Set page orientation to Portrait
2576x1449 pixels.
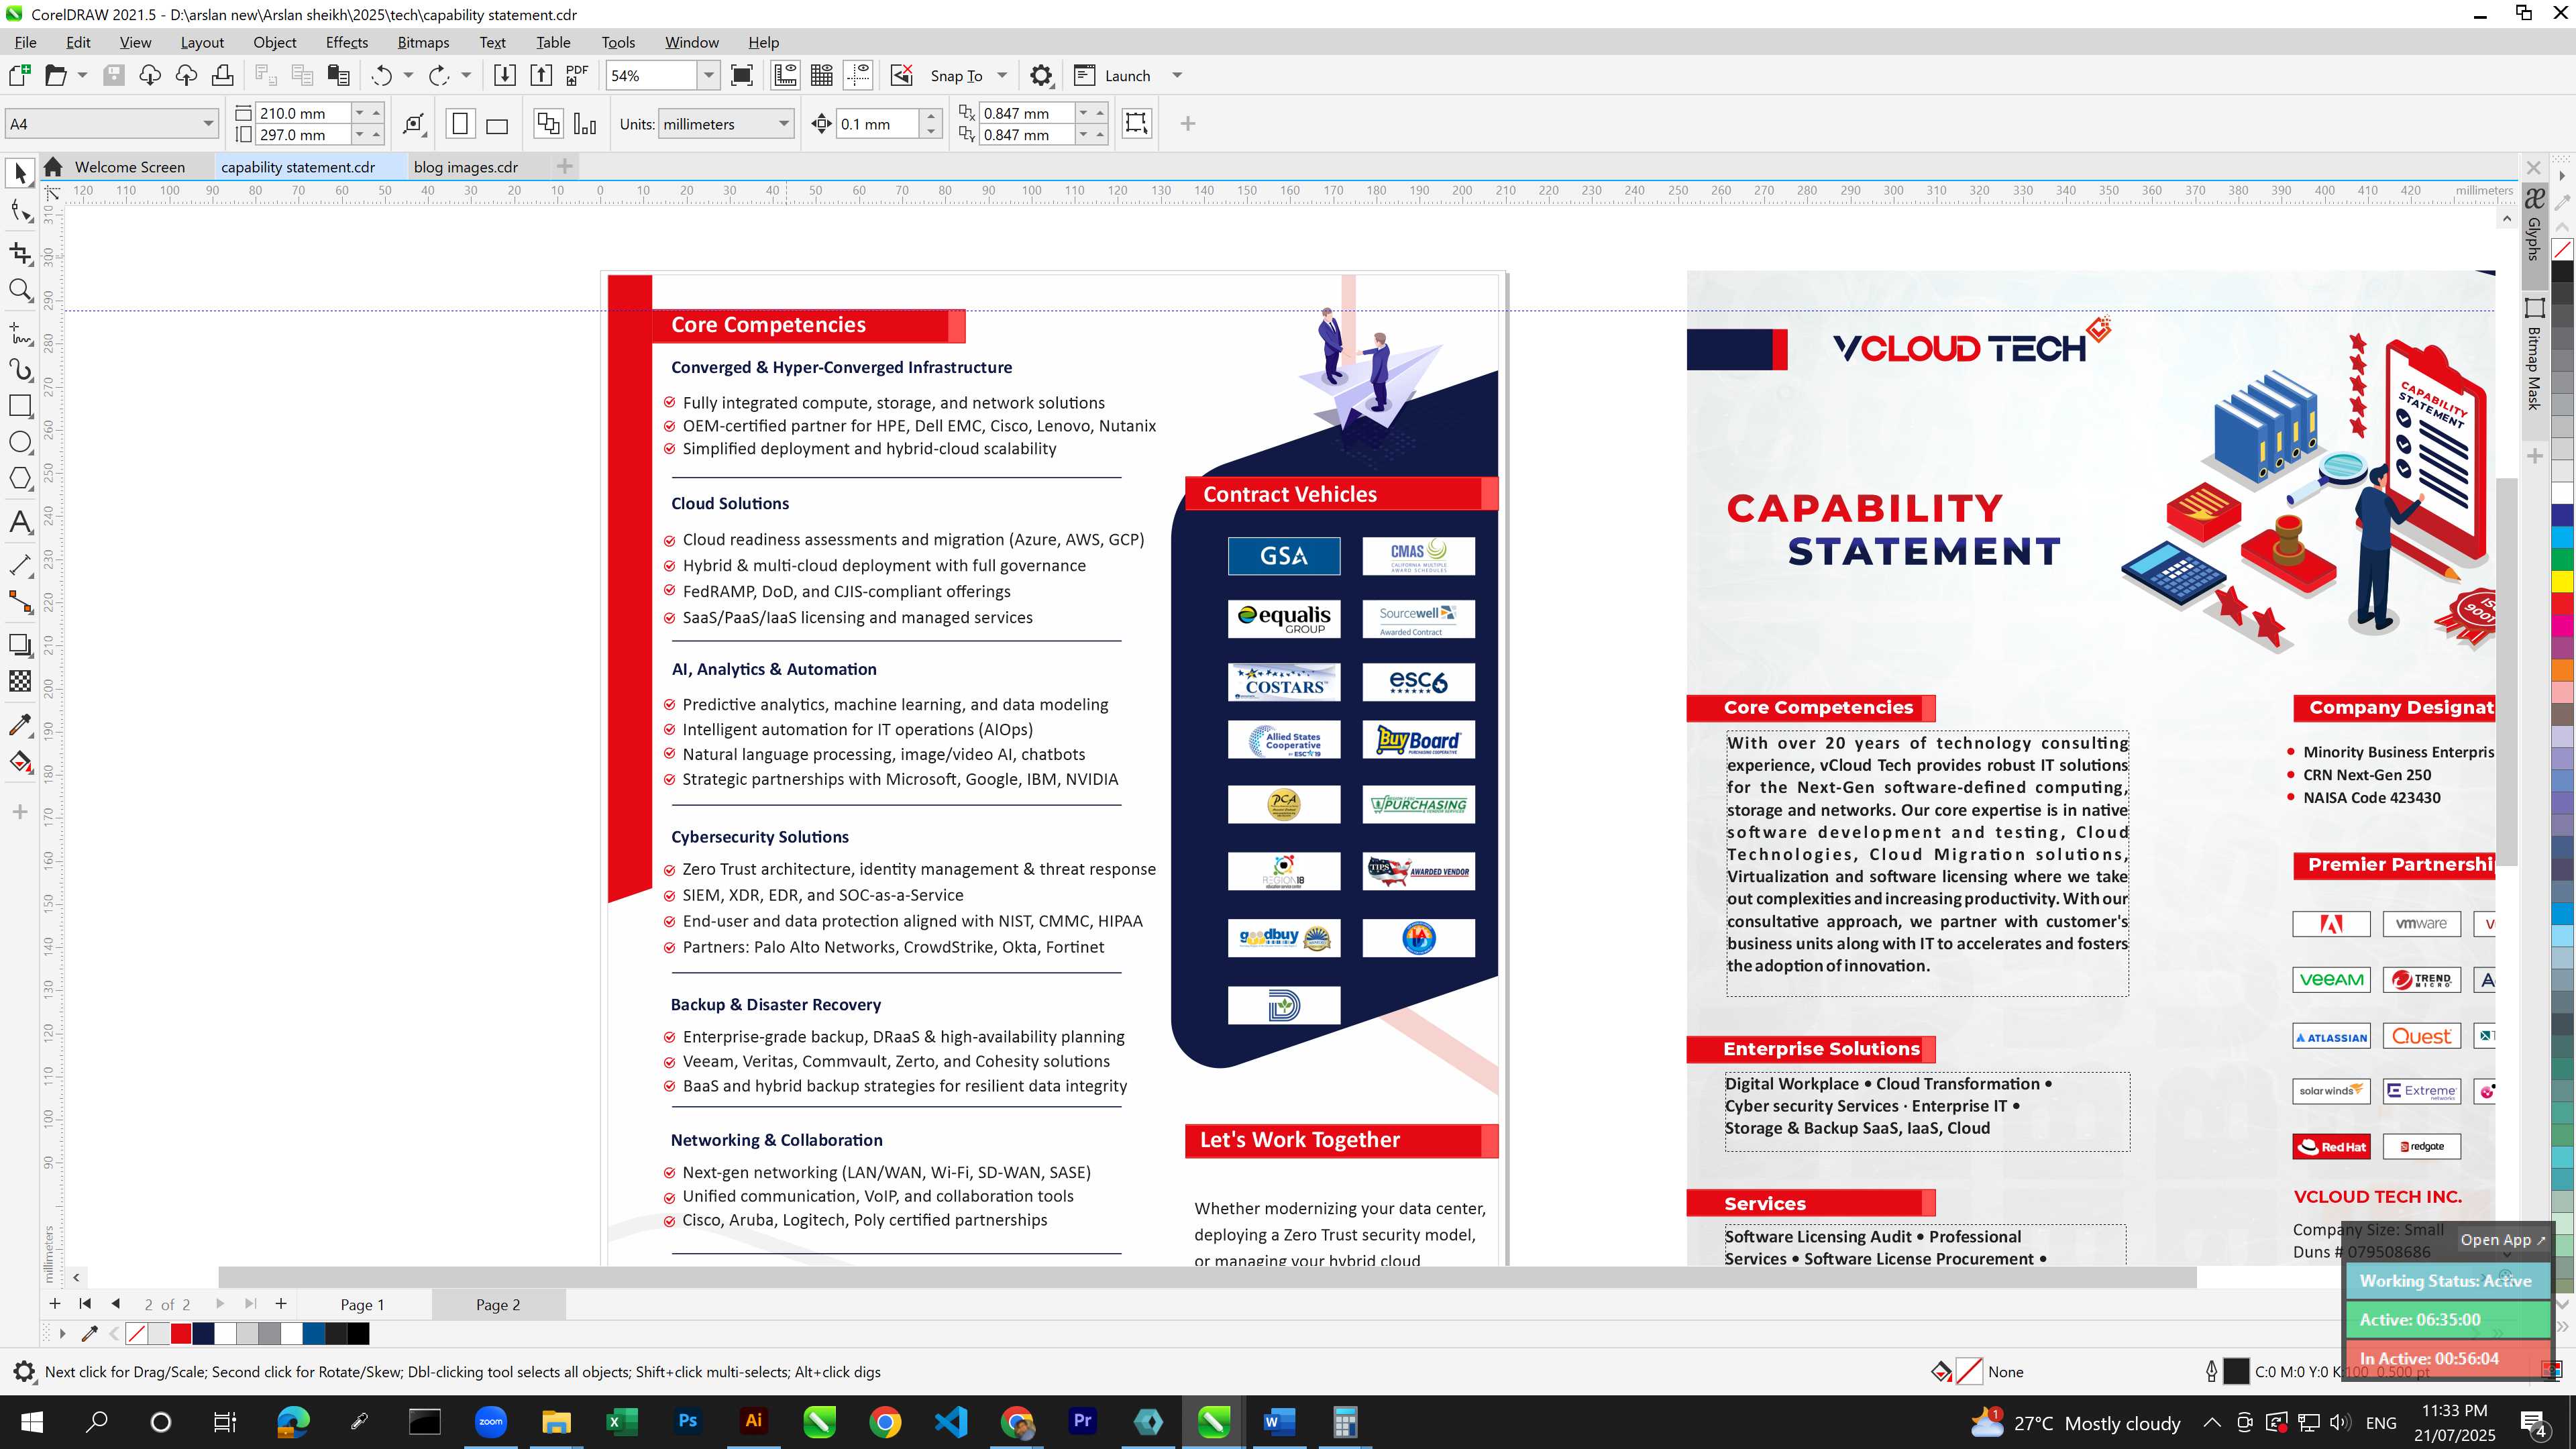460,124
